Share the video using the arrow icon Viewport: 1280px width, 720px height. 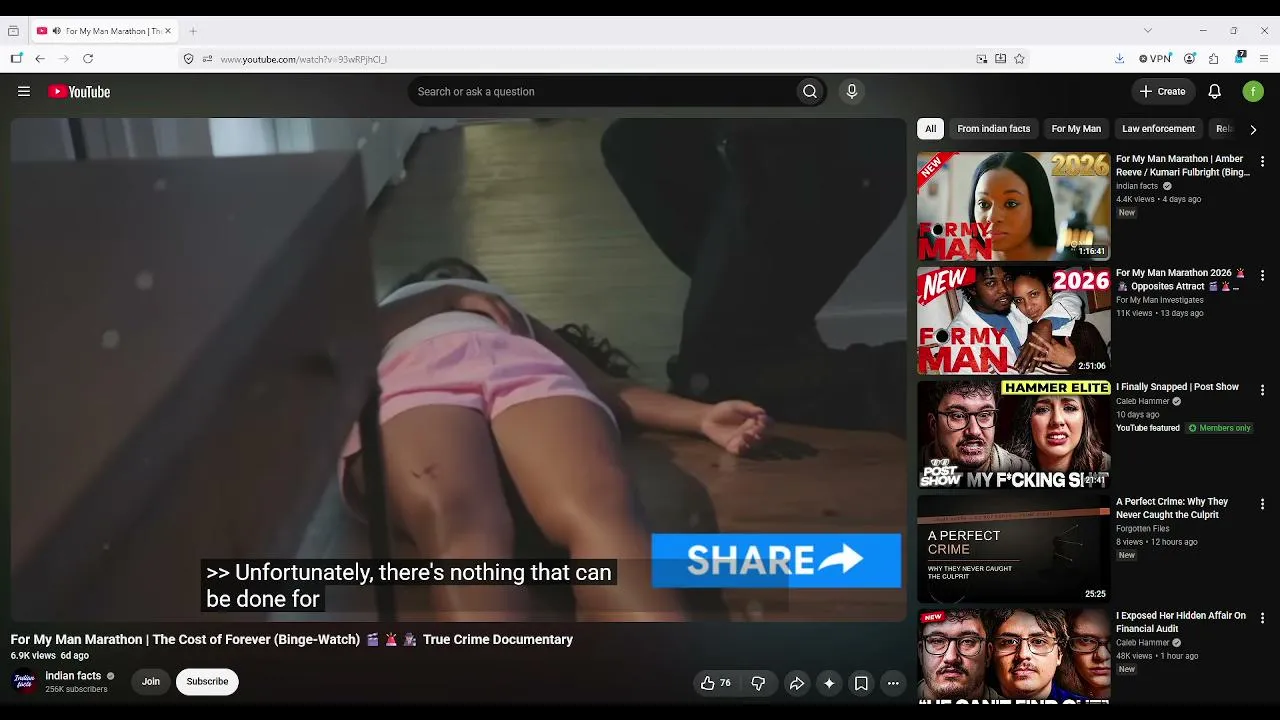pos(797,683)
